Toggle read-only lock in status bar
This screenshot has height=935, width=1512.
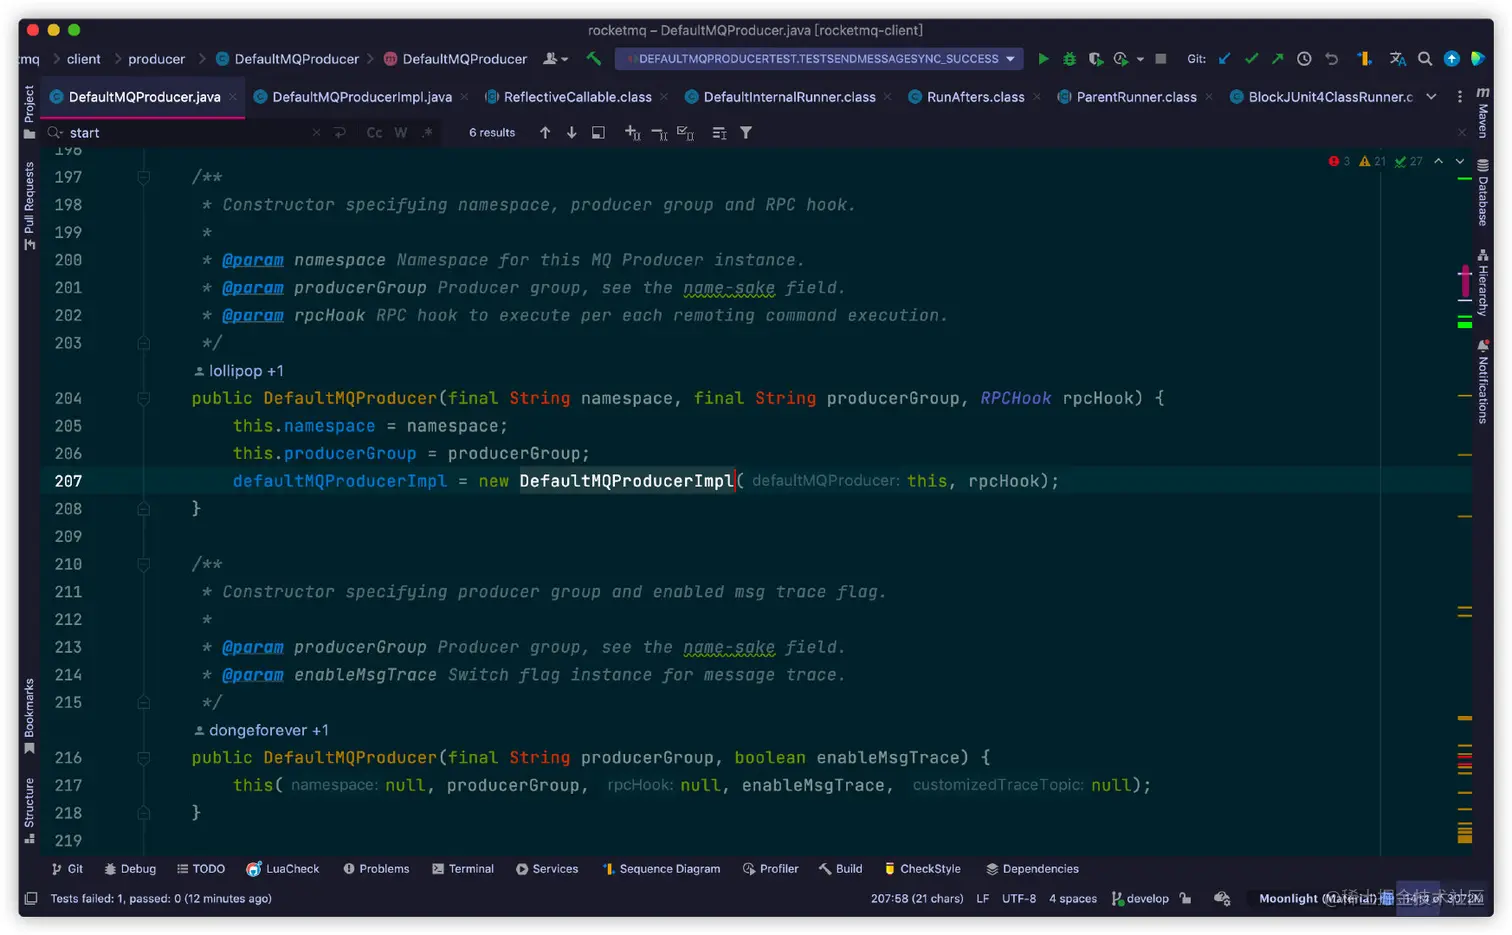pyautogui.click(x=1185, y=898)
